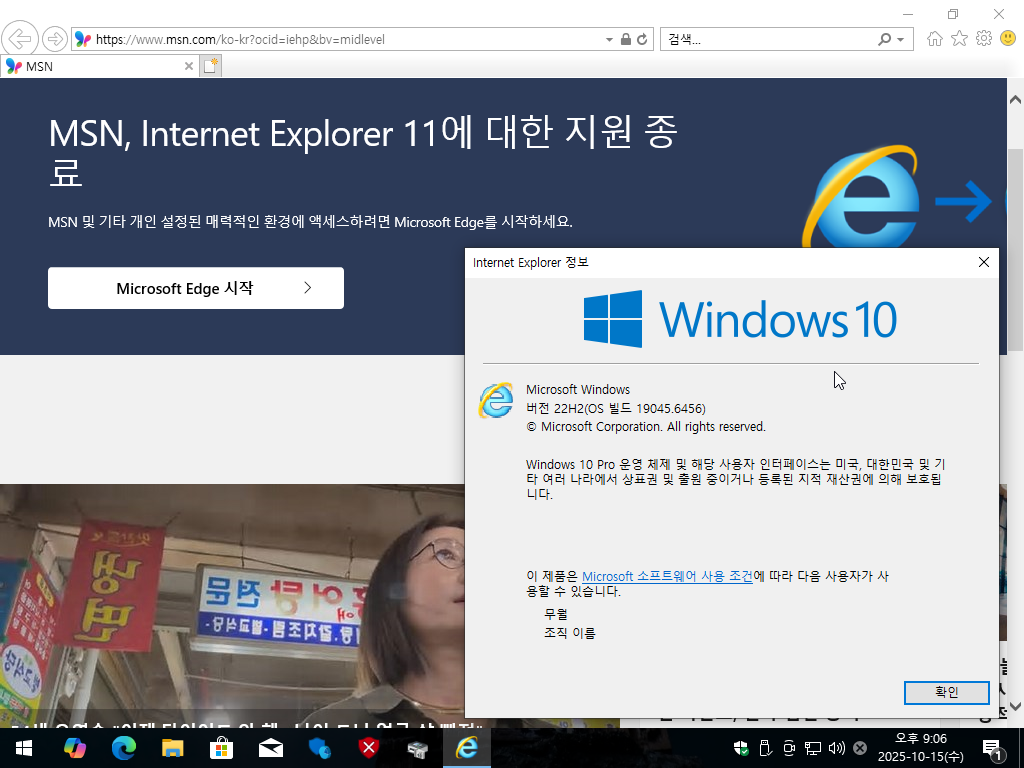Screen dimensions: 1024x768
Task: Click the vertical scrollbar thumb
Action: coord(1016,251)
